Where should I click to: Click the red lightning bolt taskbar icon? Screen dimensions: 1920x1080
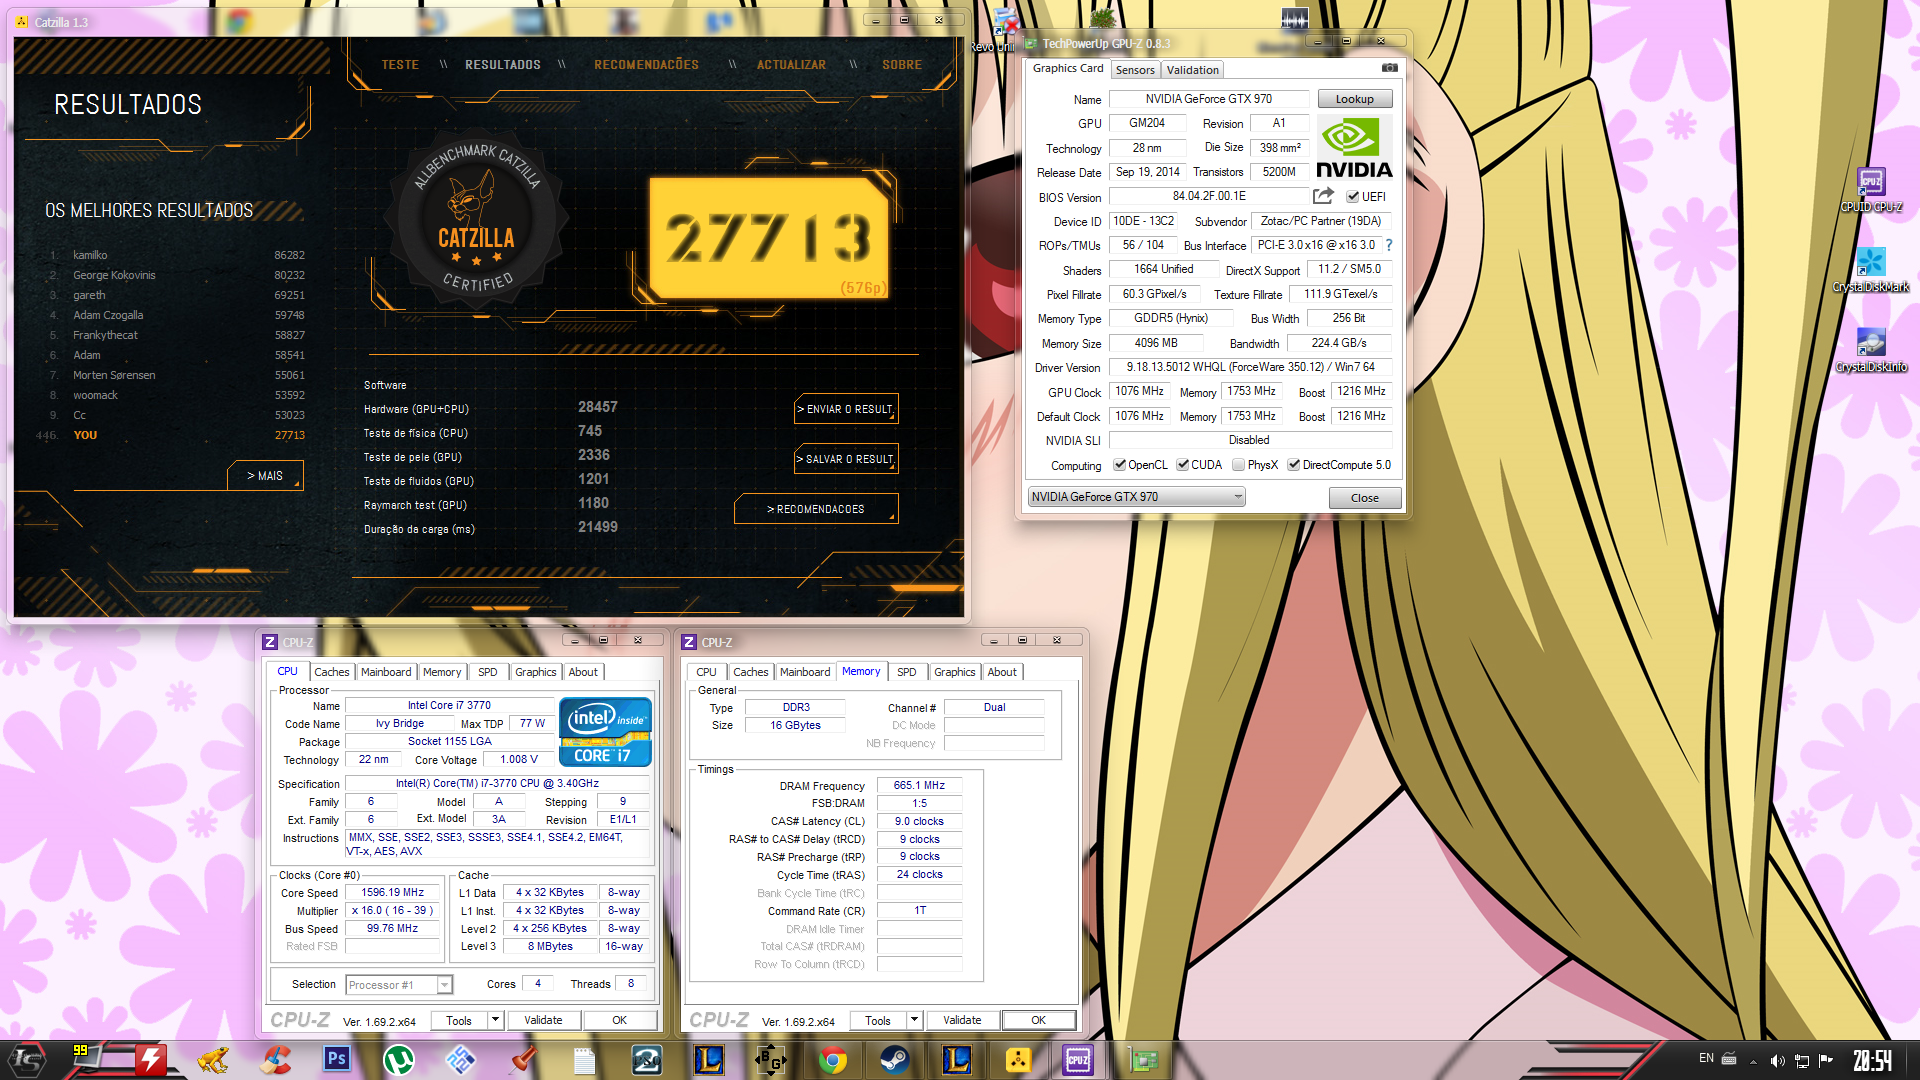151,1059
